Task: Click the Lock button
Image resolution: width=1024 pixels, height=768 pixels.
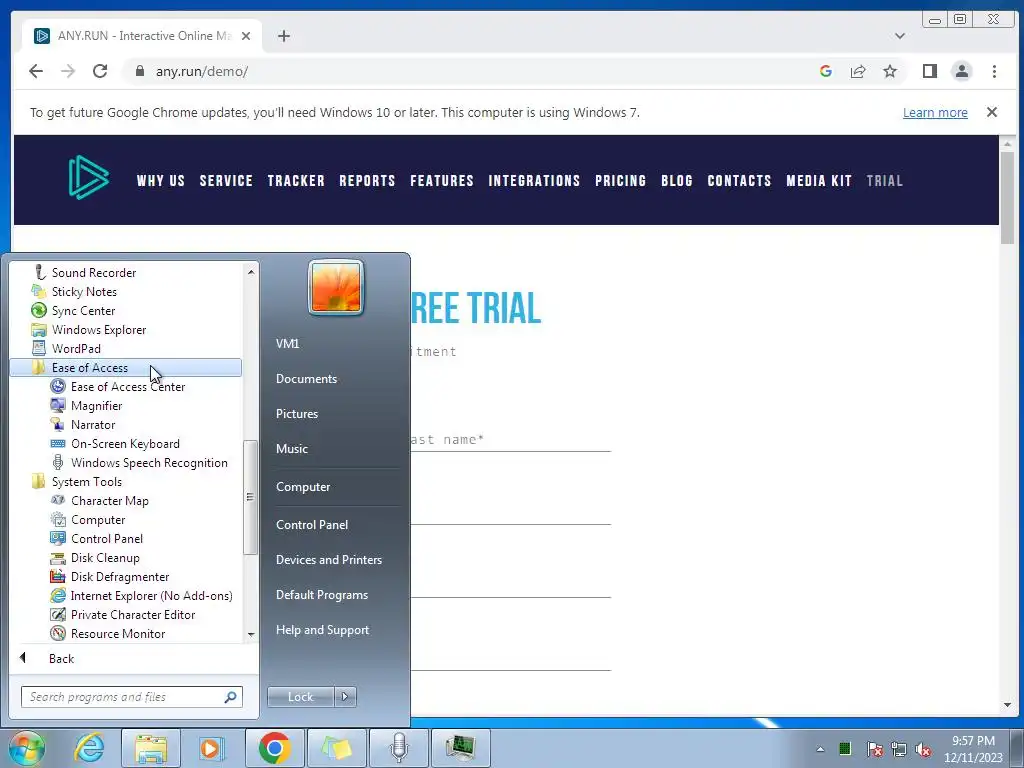Action: click(x=300, y=697)
